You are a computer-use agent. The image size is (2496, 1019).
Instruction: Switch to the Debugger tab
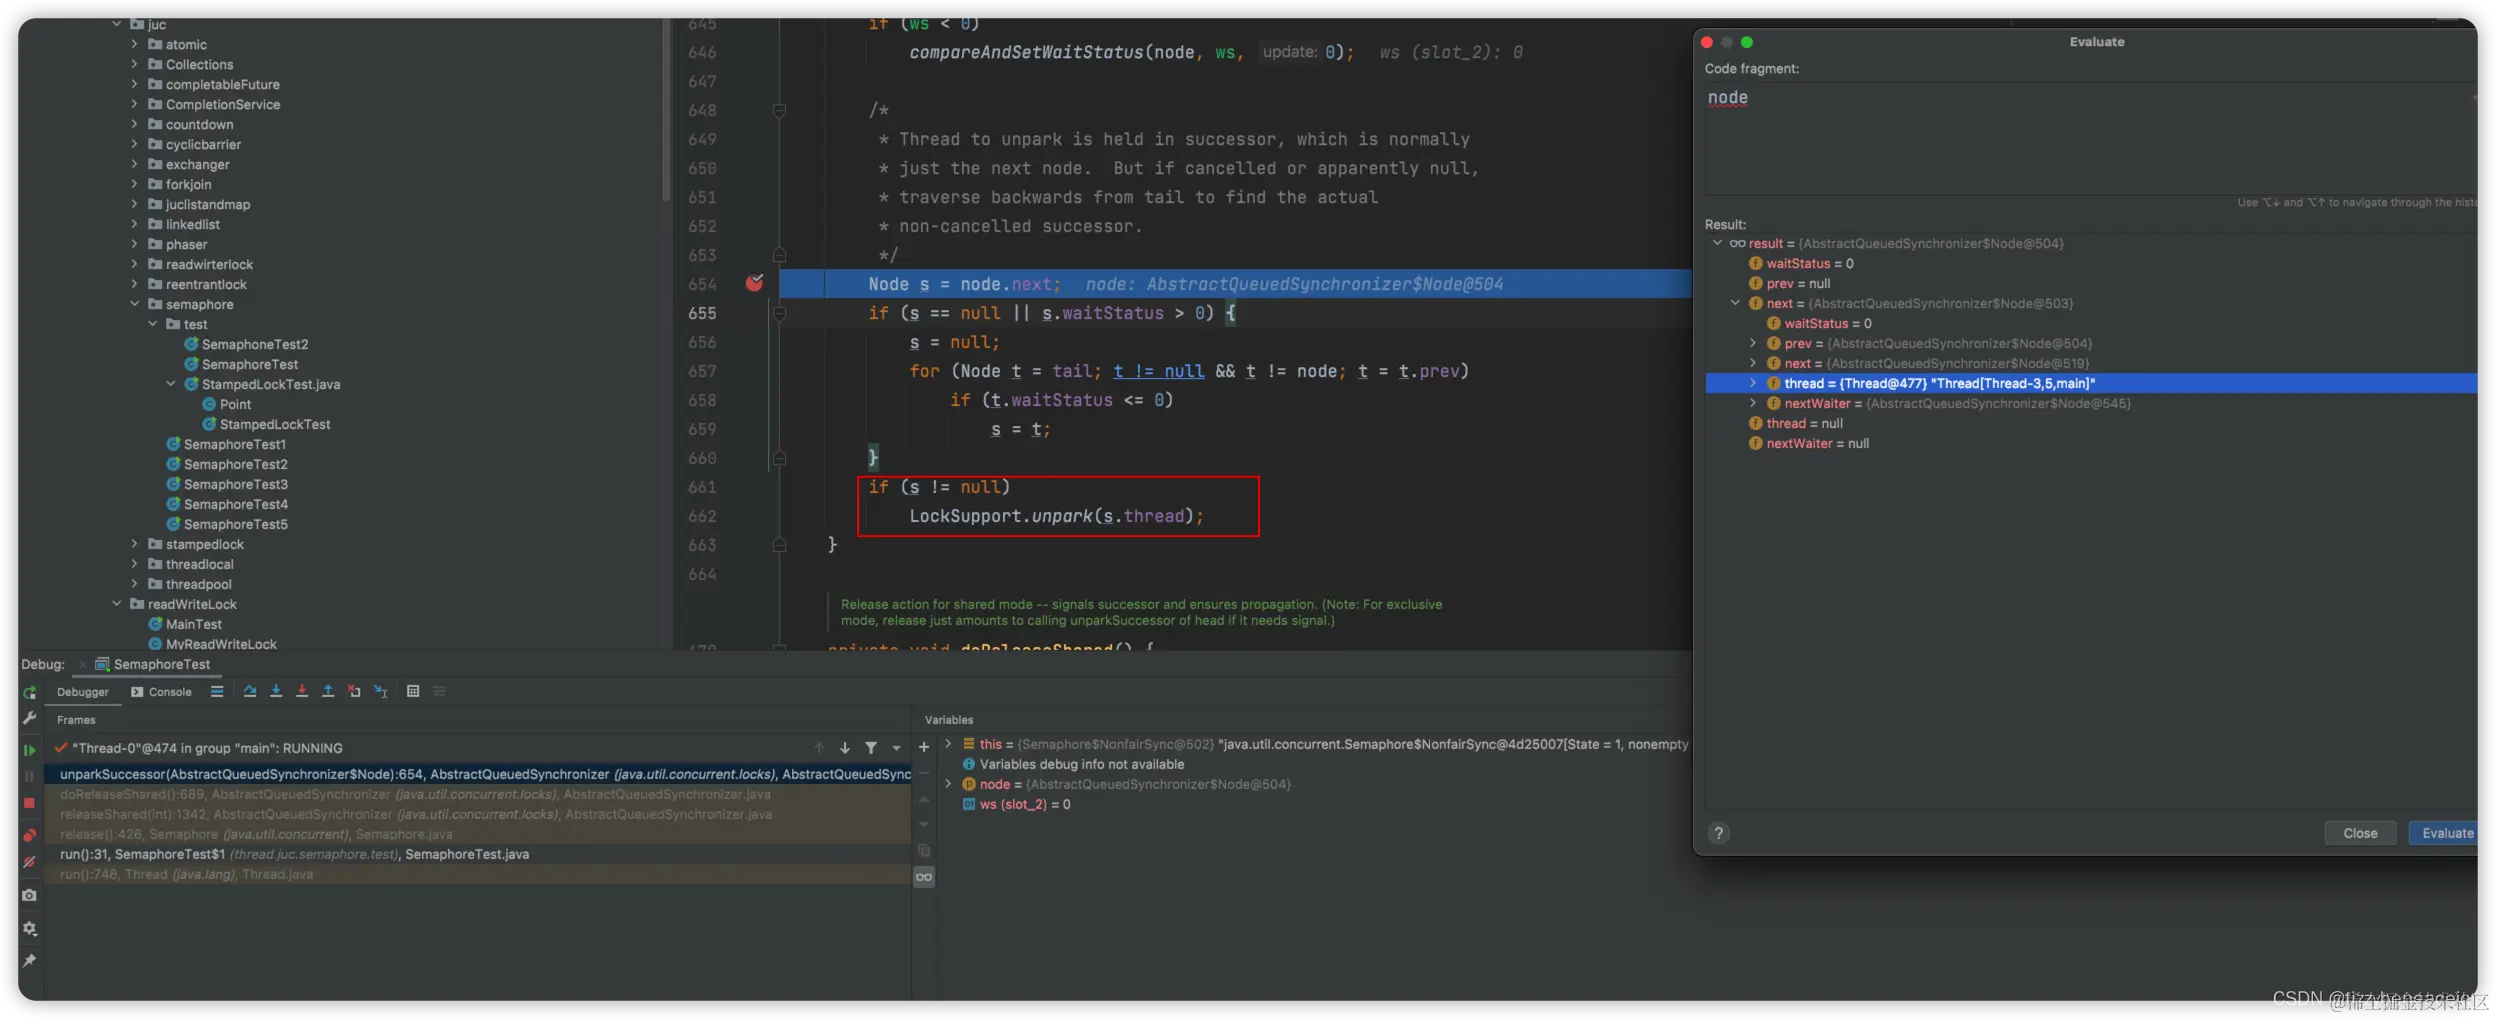click(x=83, y=692)
